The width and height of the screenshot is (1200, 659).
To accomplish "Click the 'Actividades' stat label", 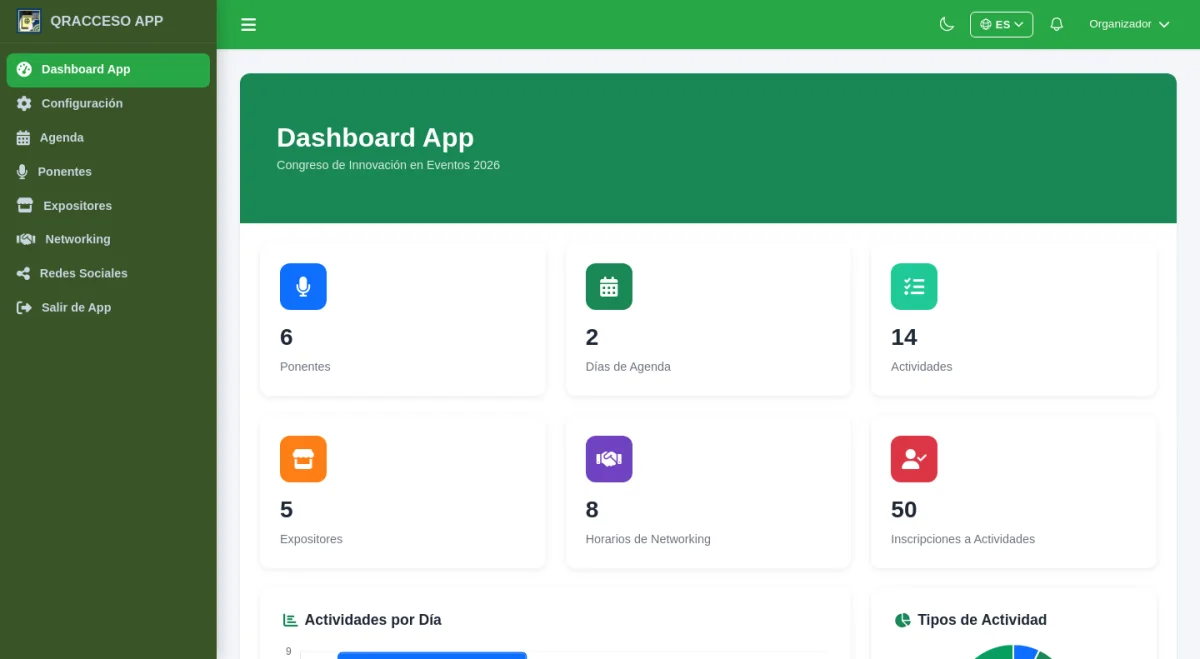I will (921, 367).
